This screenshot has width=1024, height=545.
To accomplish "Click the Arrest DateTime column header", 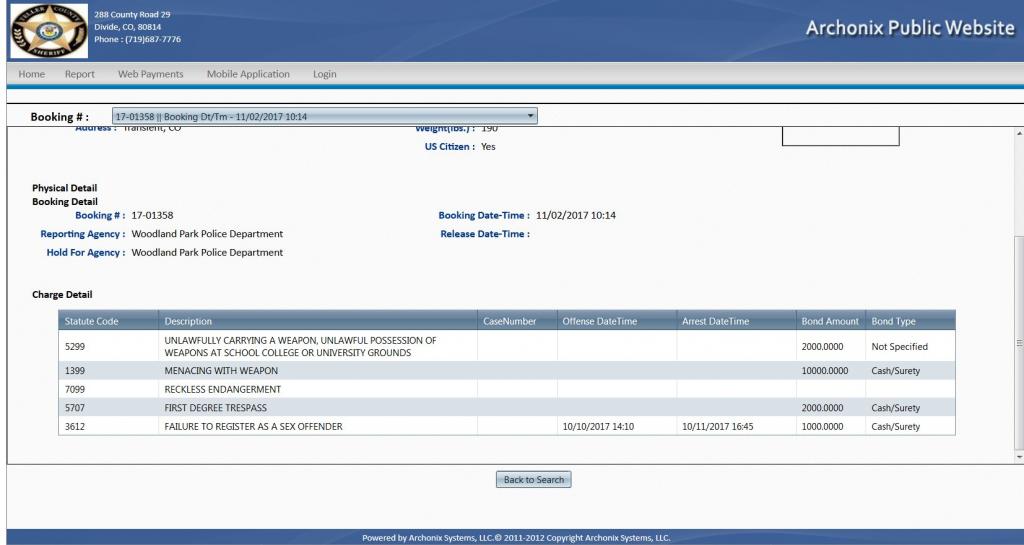I will point(715,321).
